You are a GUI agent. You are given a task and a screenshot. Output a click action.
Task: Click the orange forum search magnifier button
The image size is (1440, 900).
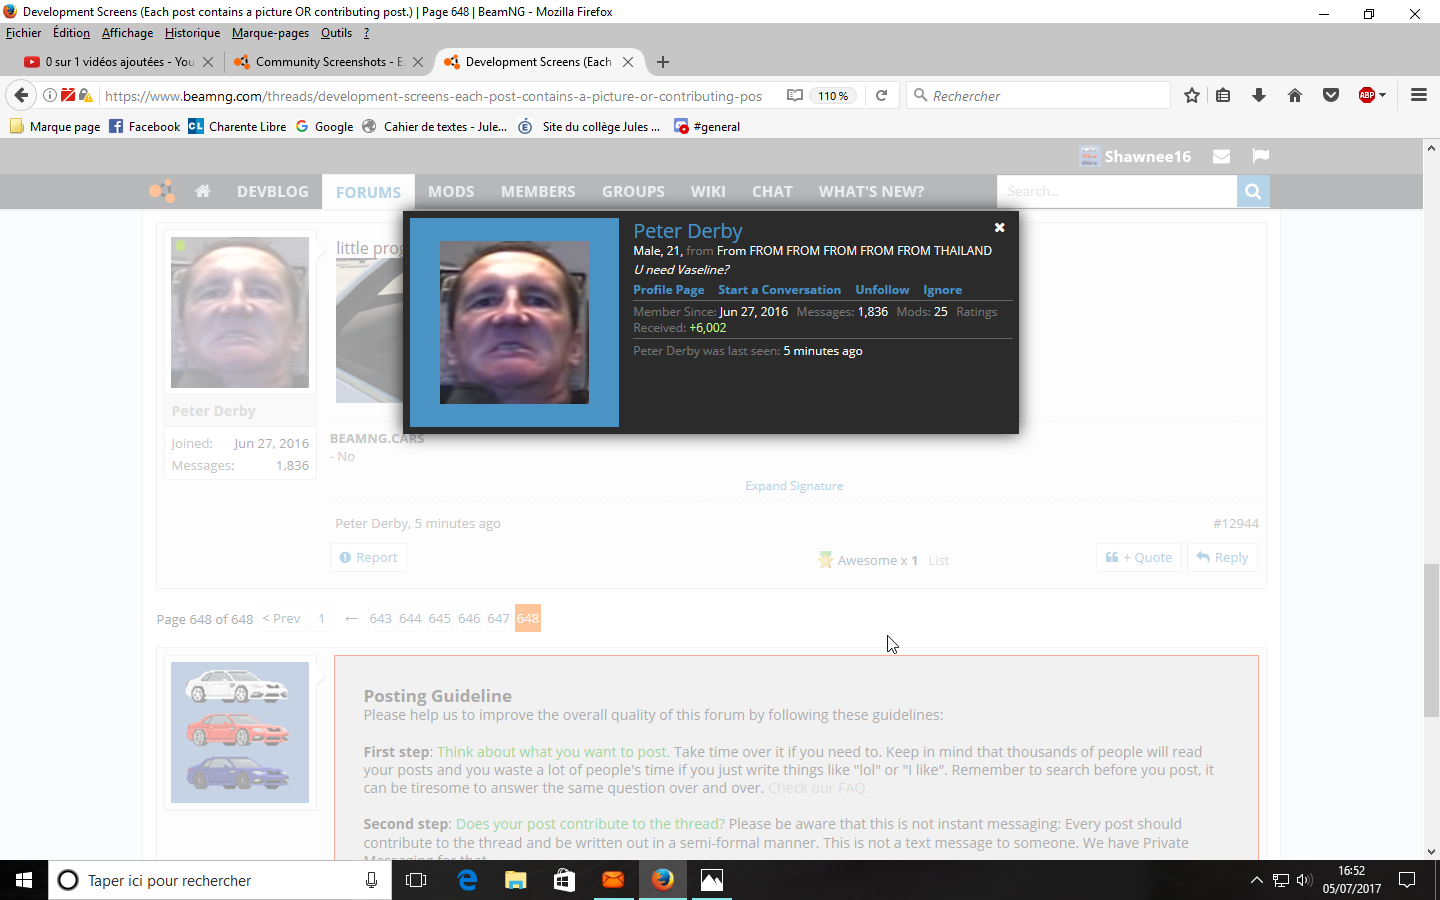coord(1253,191)
